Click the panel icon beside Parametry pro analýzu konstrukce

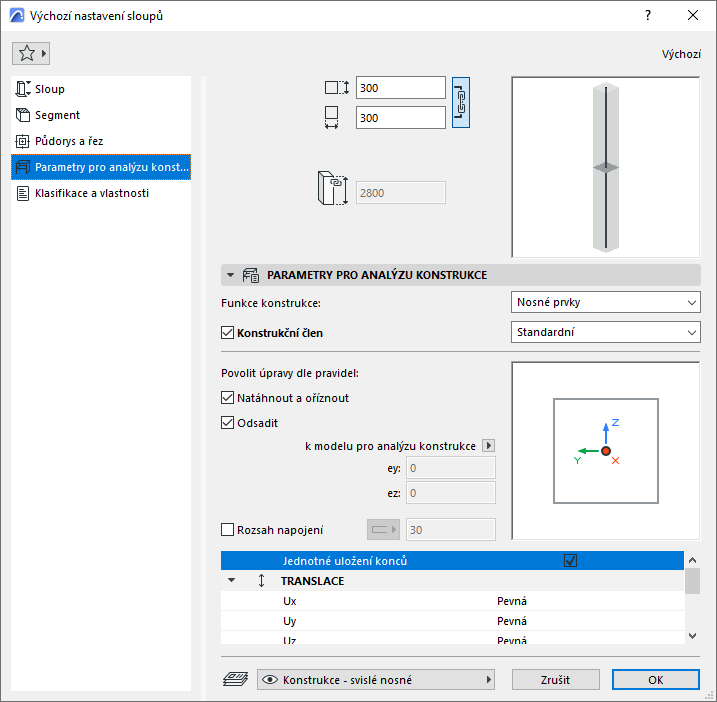coord(251,275)
